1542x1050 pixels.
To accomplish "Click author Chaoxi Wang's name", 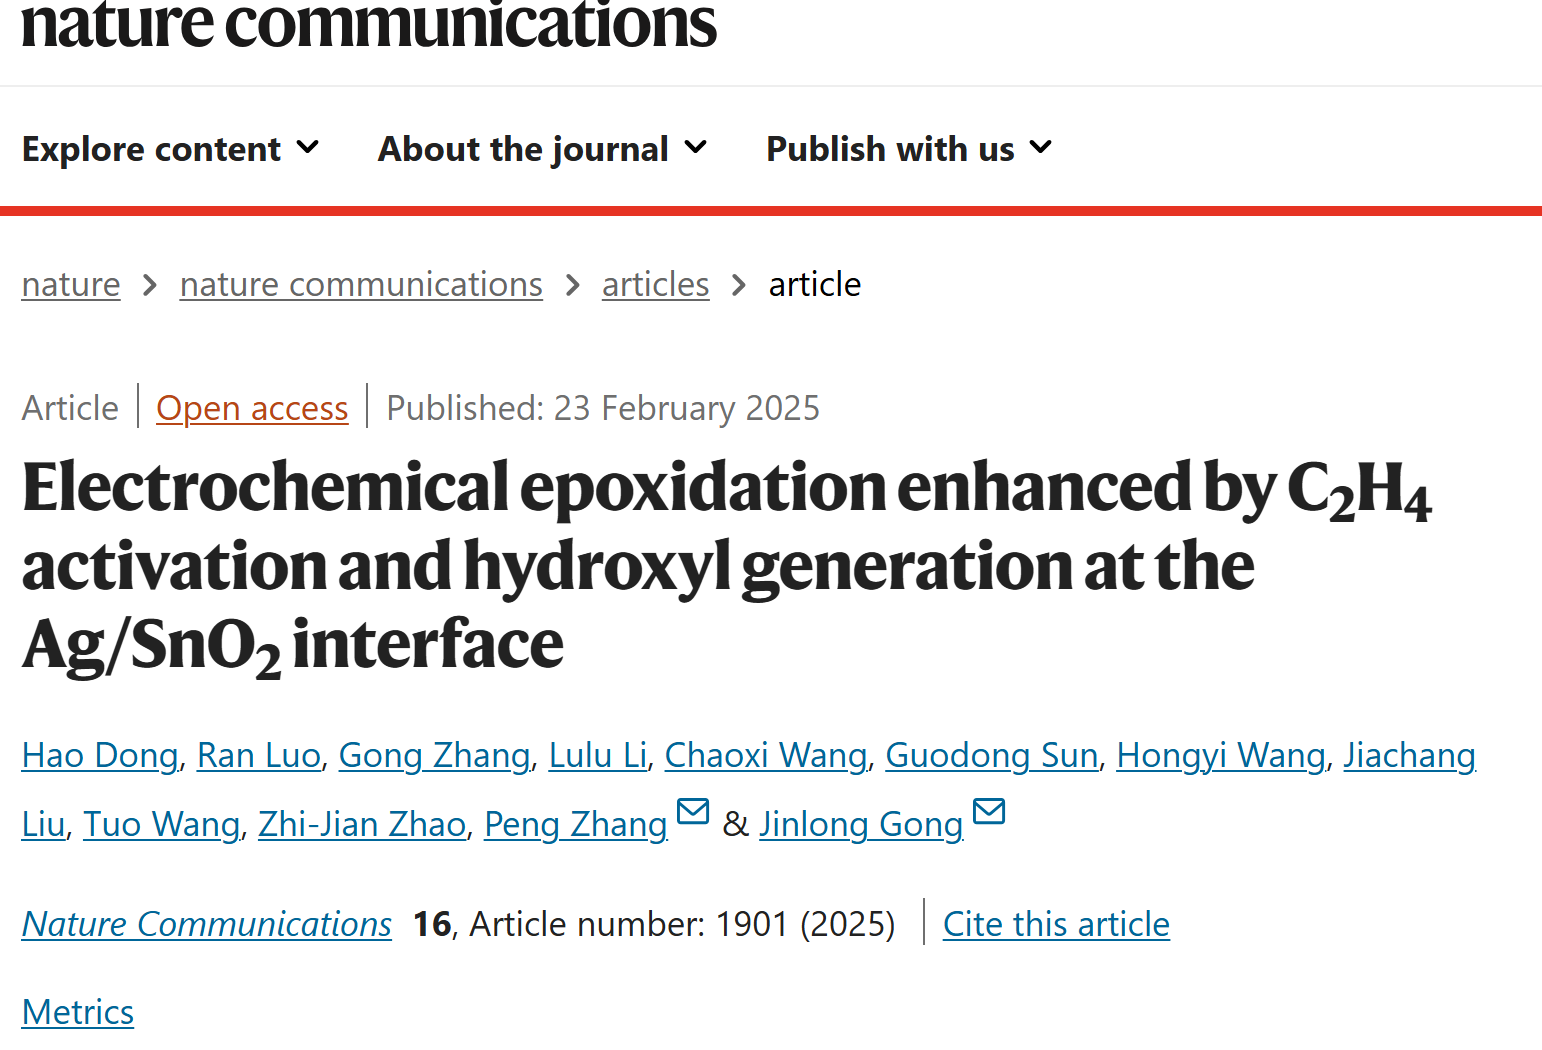I will pos(766,755).
